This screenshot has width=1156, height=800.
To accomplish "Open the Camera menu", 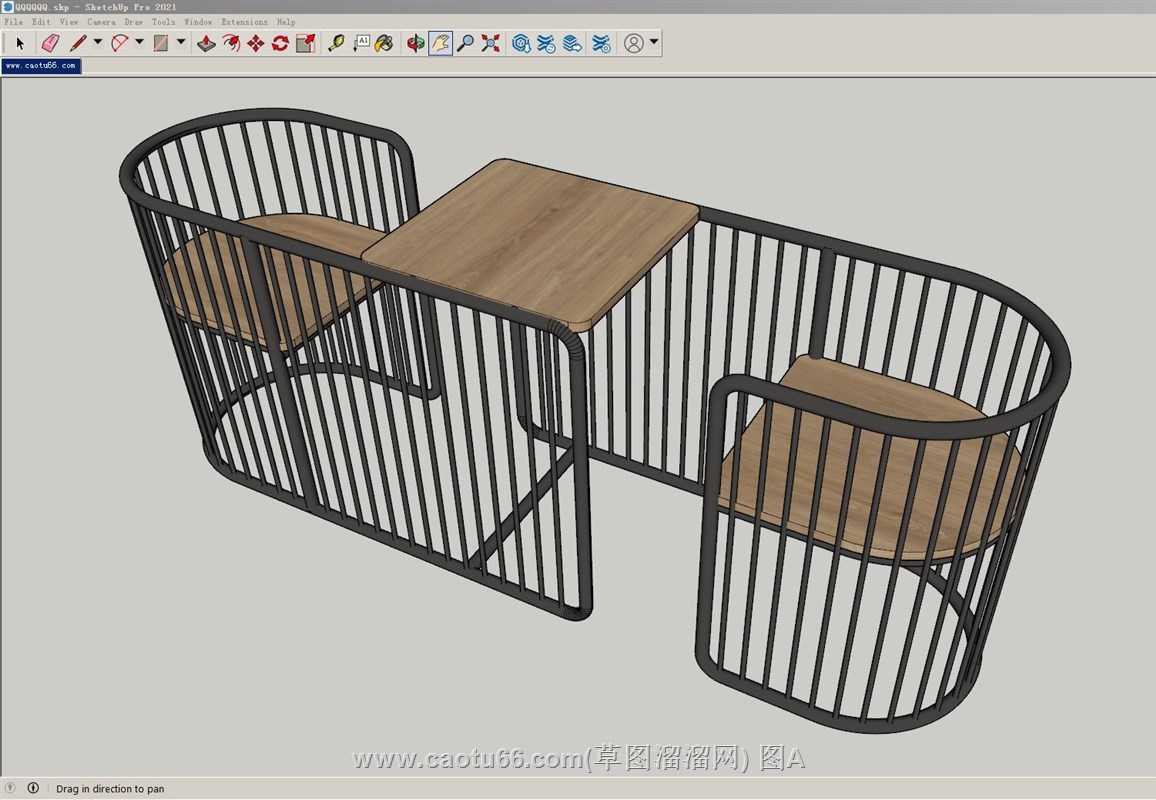I will [101, 21].
